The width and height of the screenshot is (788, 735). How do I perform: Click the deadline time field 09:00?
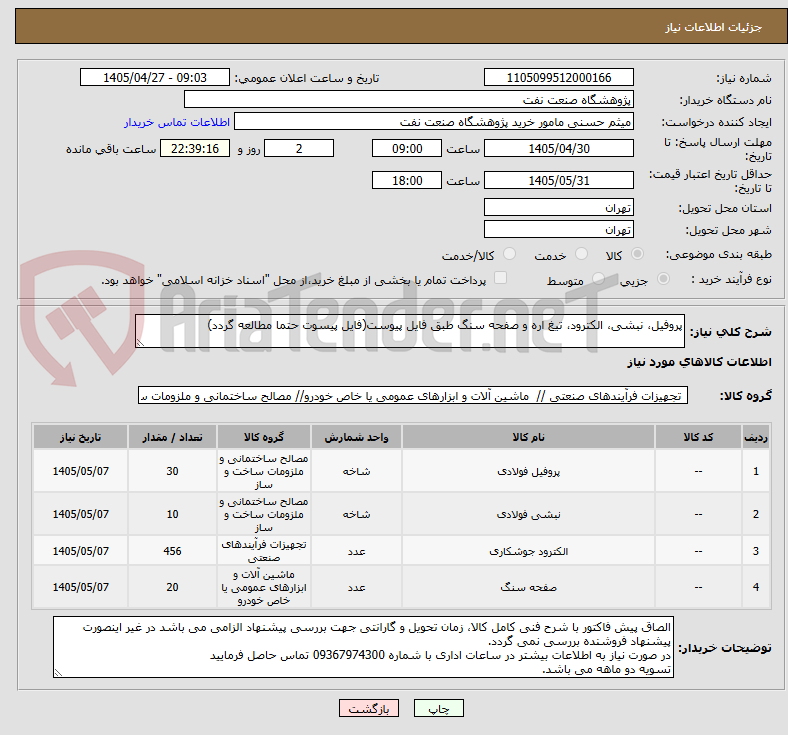[x=407, y=148]
